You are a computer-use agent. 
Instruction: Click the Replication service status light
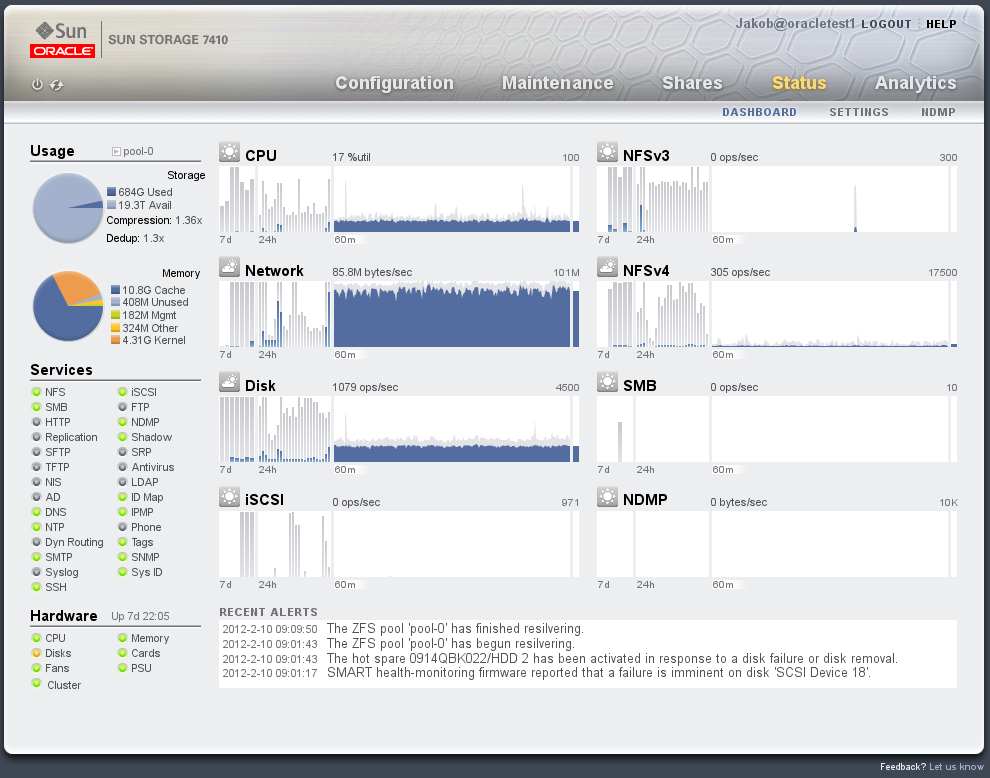pos(37,437)
